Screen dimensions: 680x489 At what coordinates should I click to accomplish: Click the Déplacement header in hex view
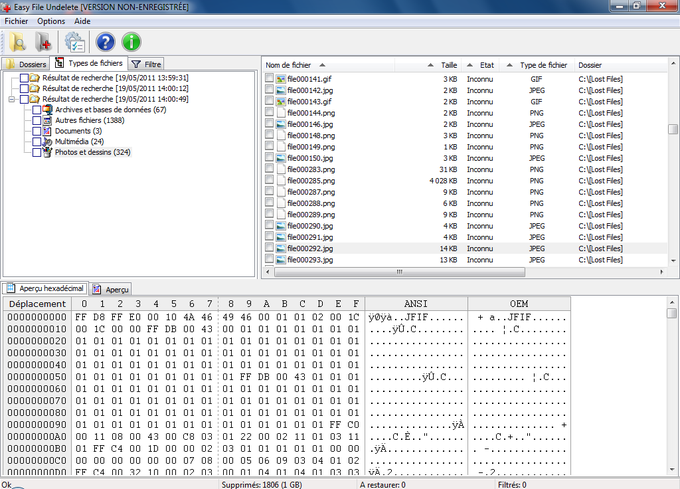[x=37, y=304]
